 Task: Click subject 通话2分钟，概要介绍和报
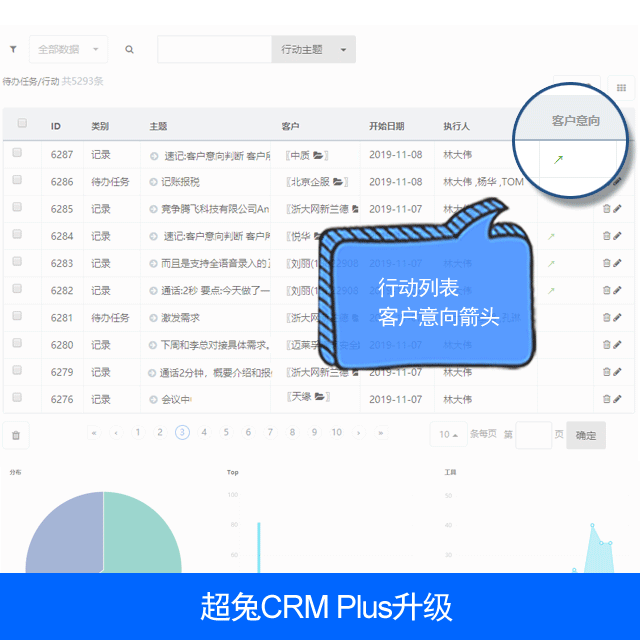coord(215,372)
